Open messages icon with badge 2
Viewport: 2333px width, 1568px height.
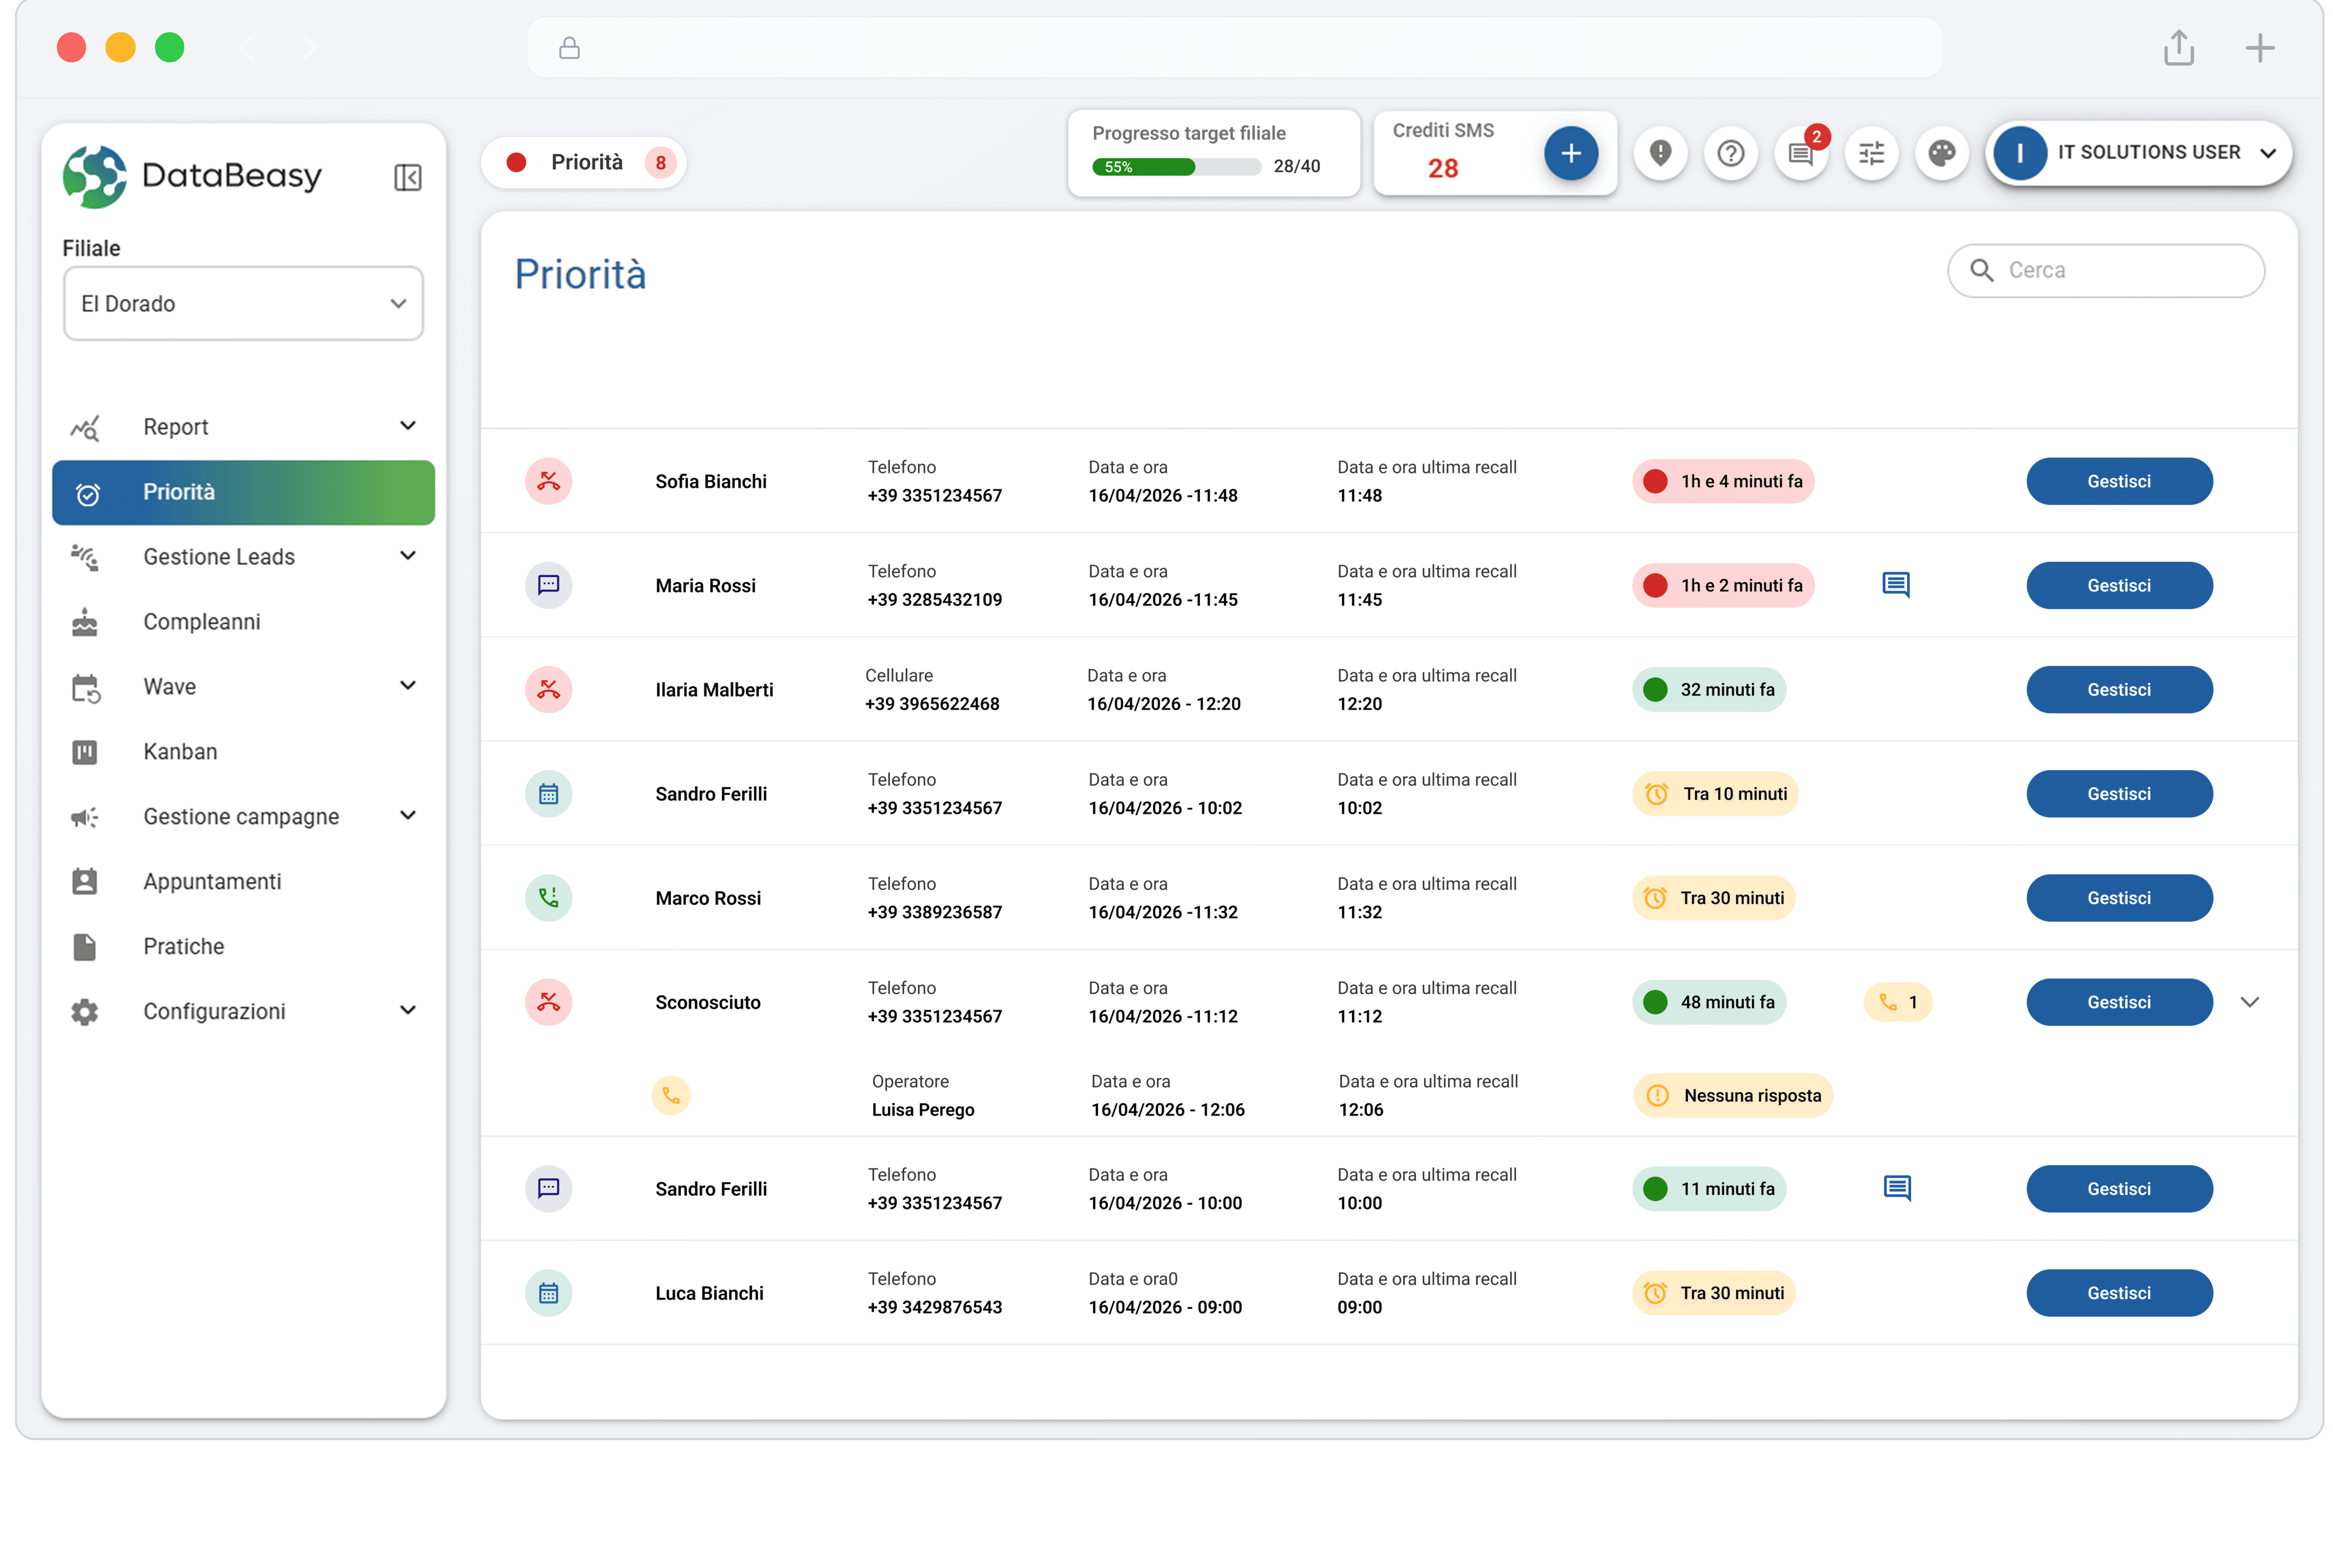[1801, 153]
